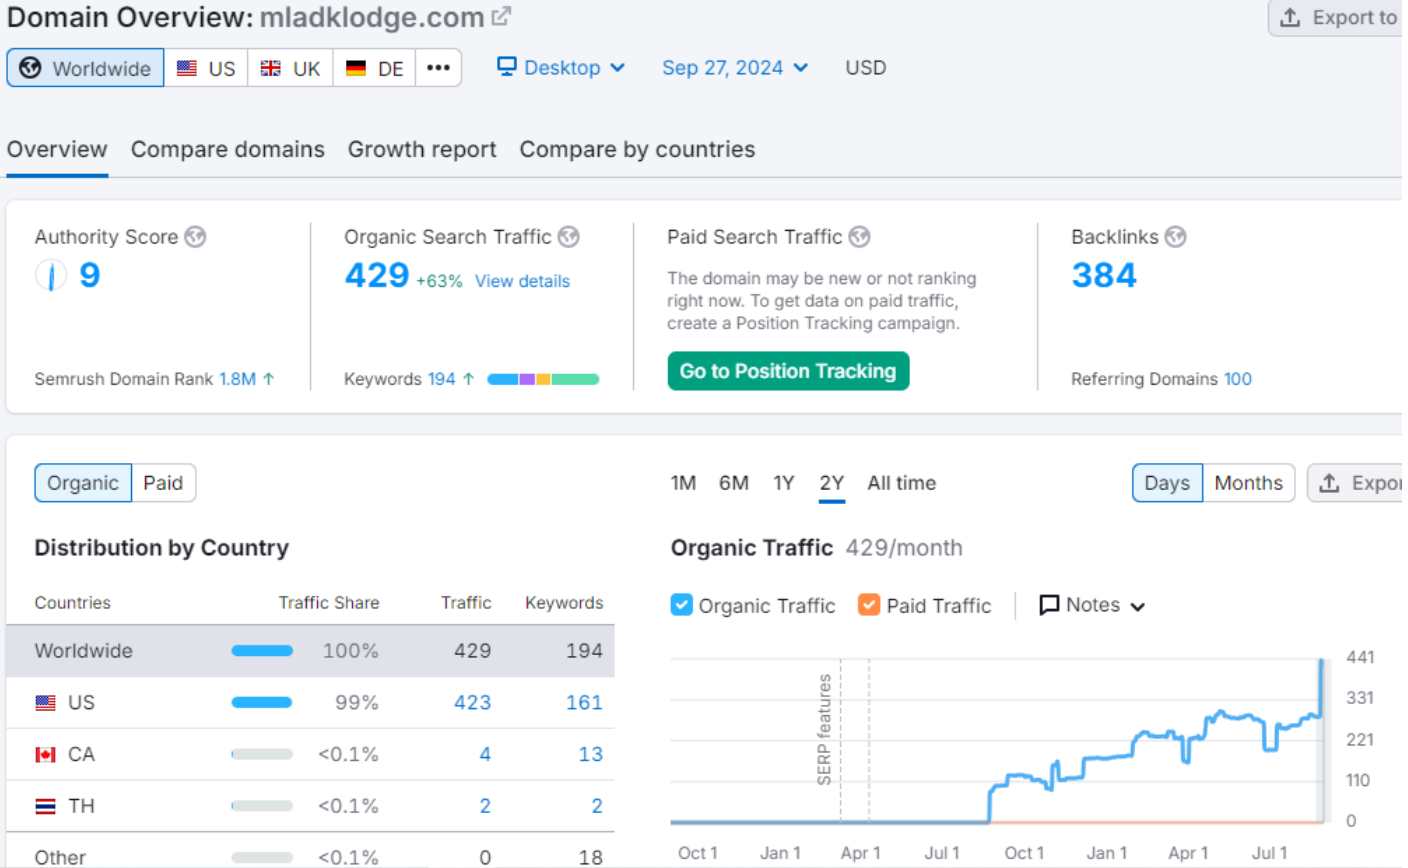Open the Growth report tab
Viewport: 1408px width, 868px height.
[x=422, y=149]
